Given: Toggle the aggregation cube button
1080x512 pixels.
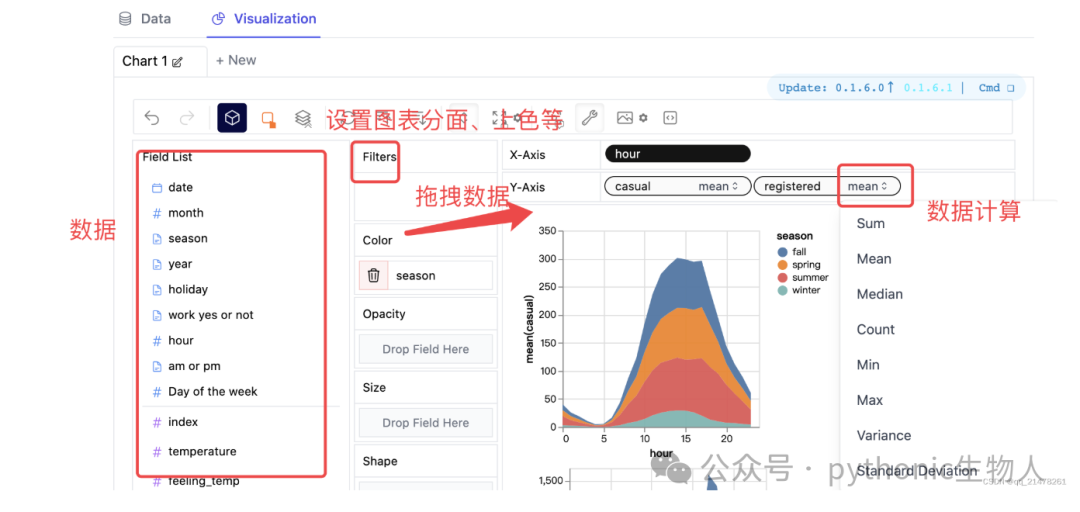Looking at the screenshot, I should pos(232,118).
